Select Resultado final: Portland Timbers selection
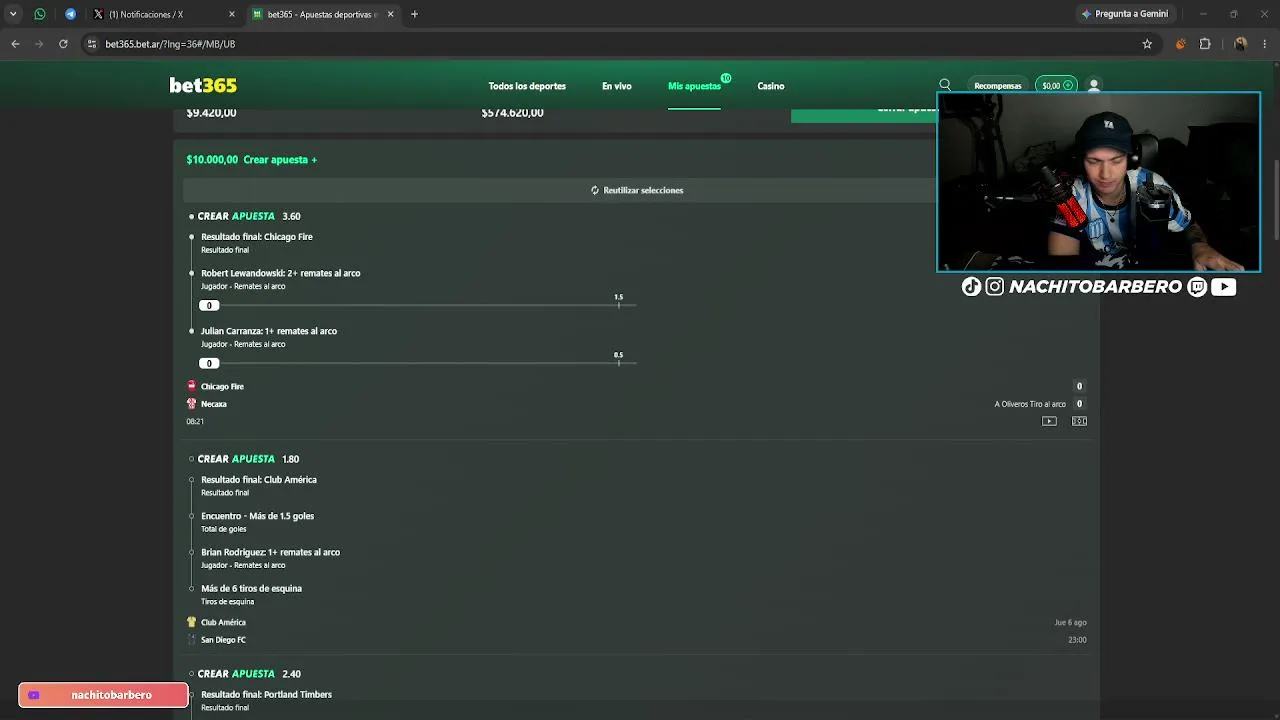This screenshot has height=720, width=1280. pos(267,694)
